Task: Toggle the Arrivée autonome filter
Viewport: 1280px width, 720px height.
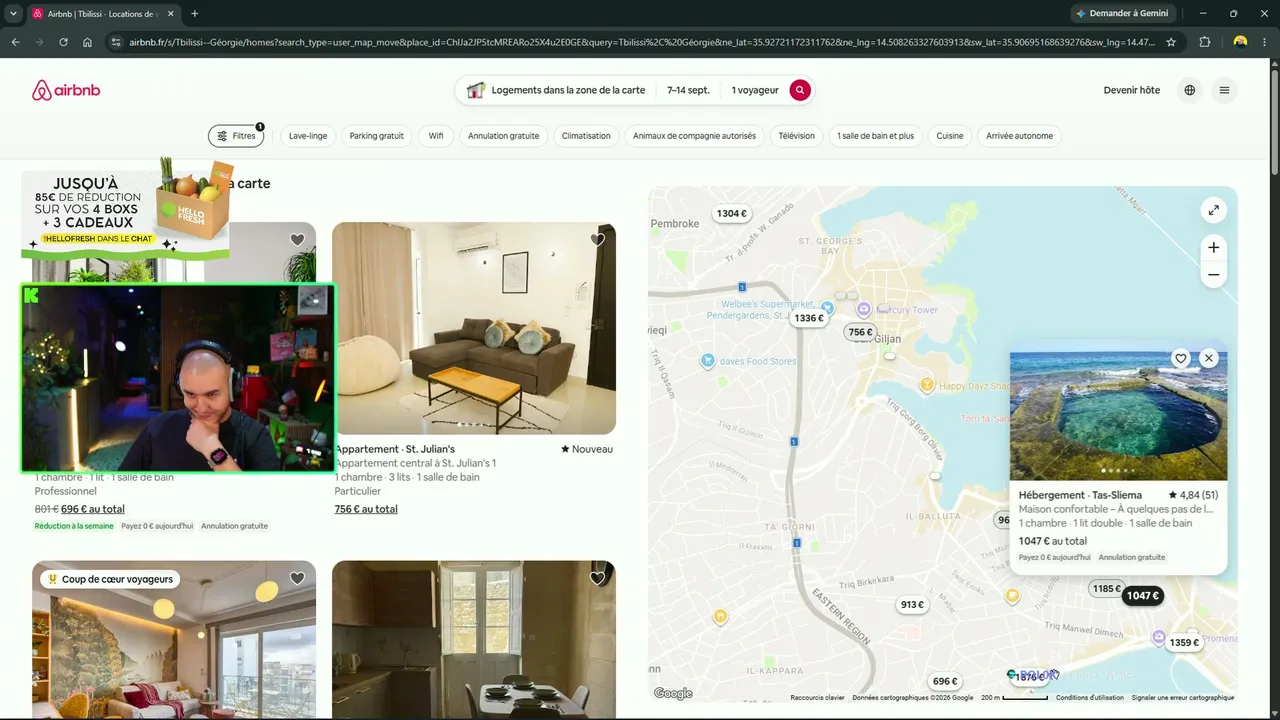Action: point(1019,136)
